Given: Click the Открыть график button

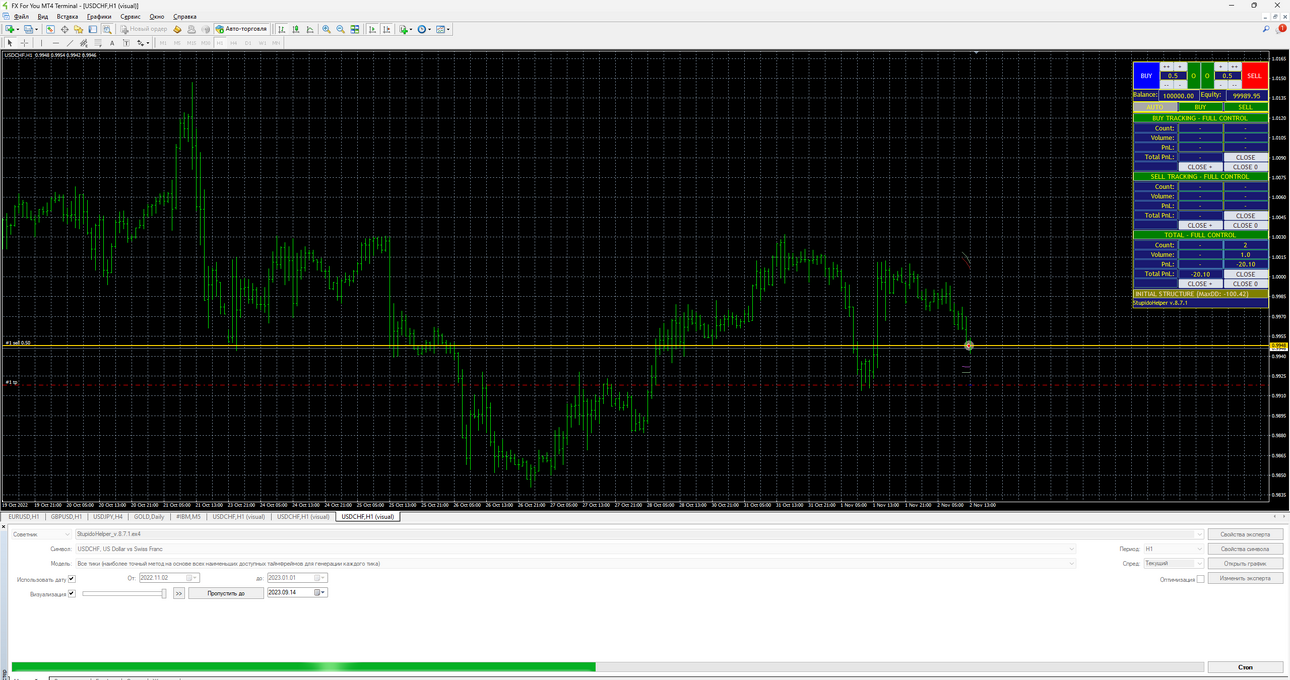Looking at the screenshot, I should click(1245, 564).
